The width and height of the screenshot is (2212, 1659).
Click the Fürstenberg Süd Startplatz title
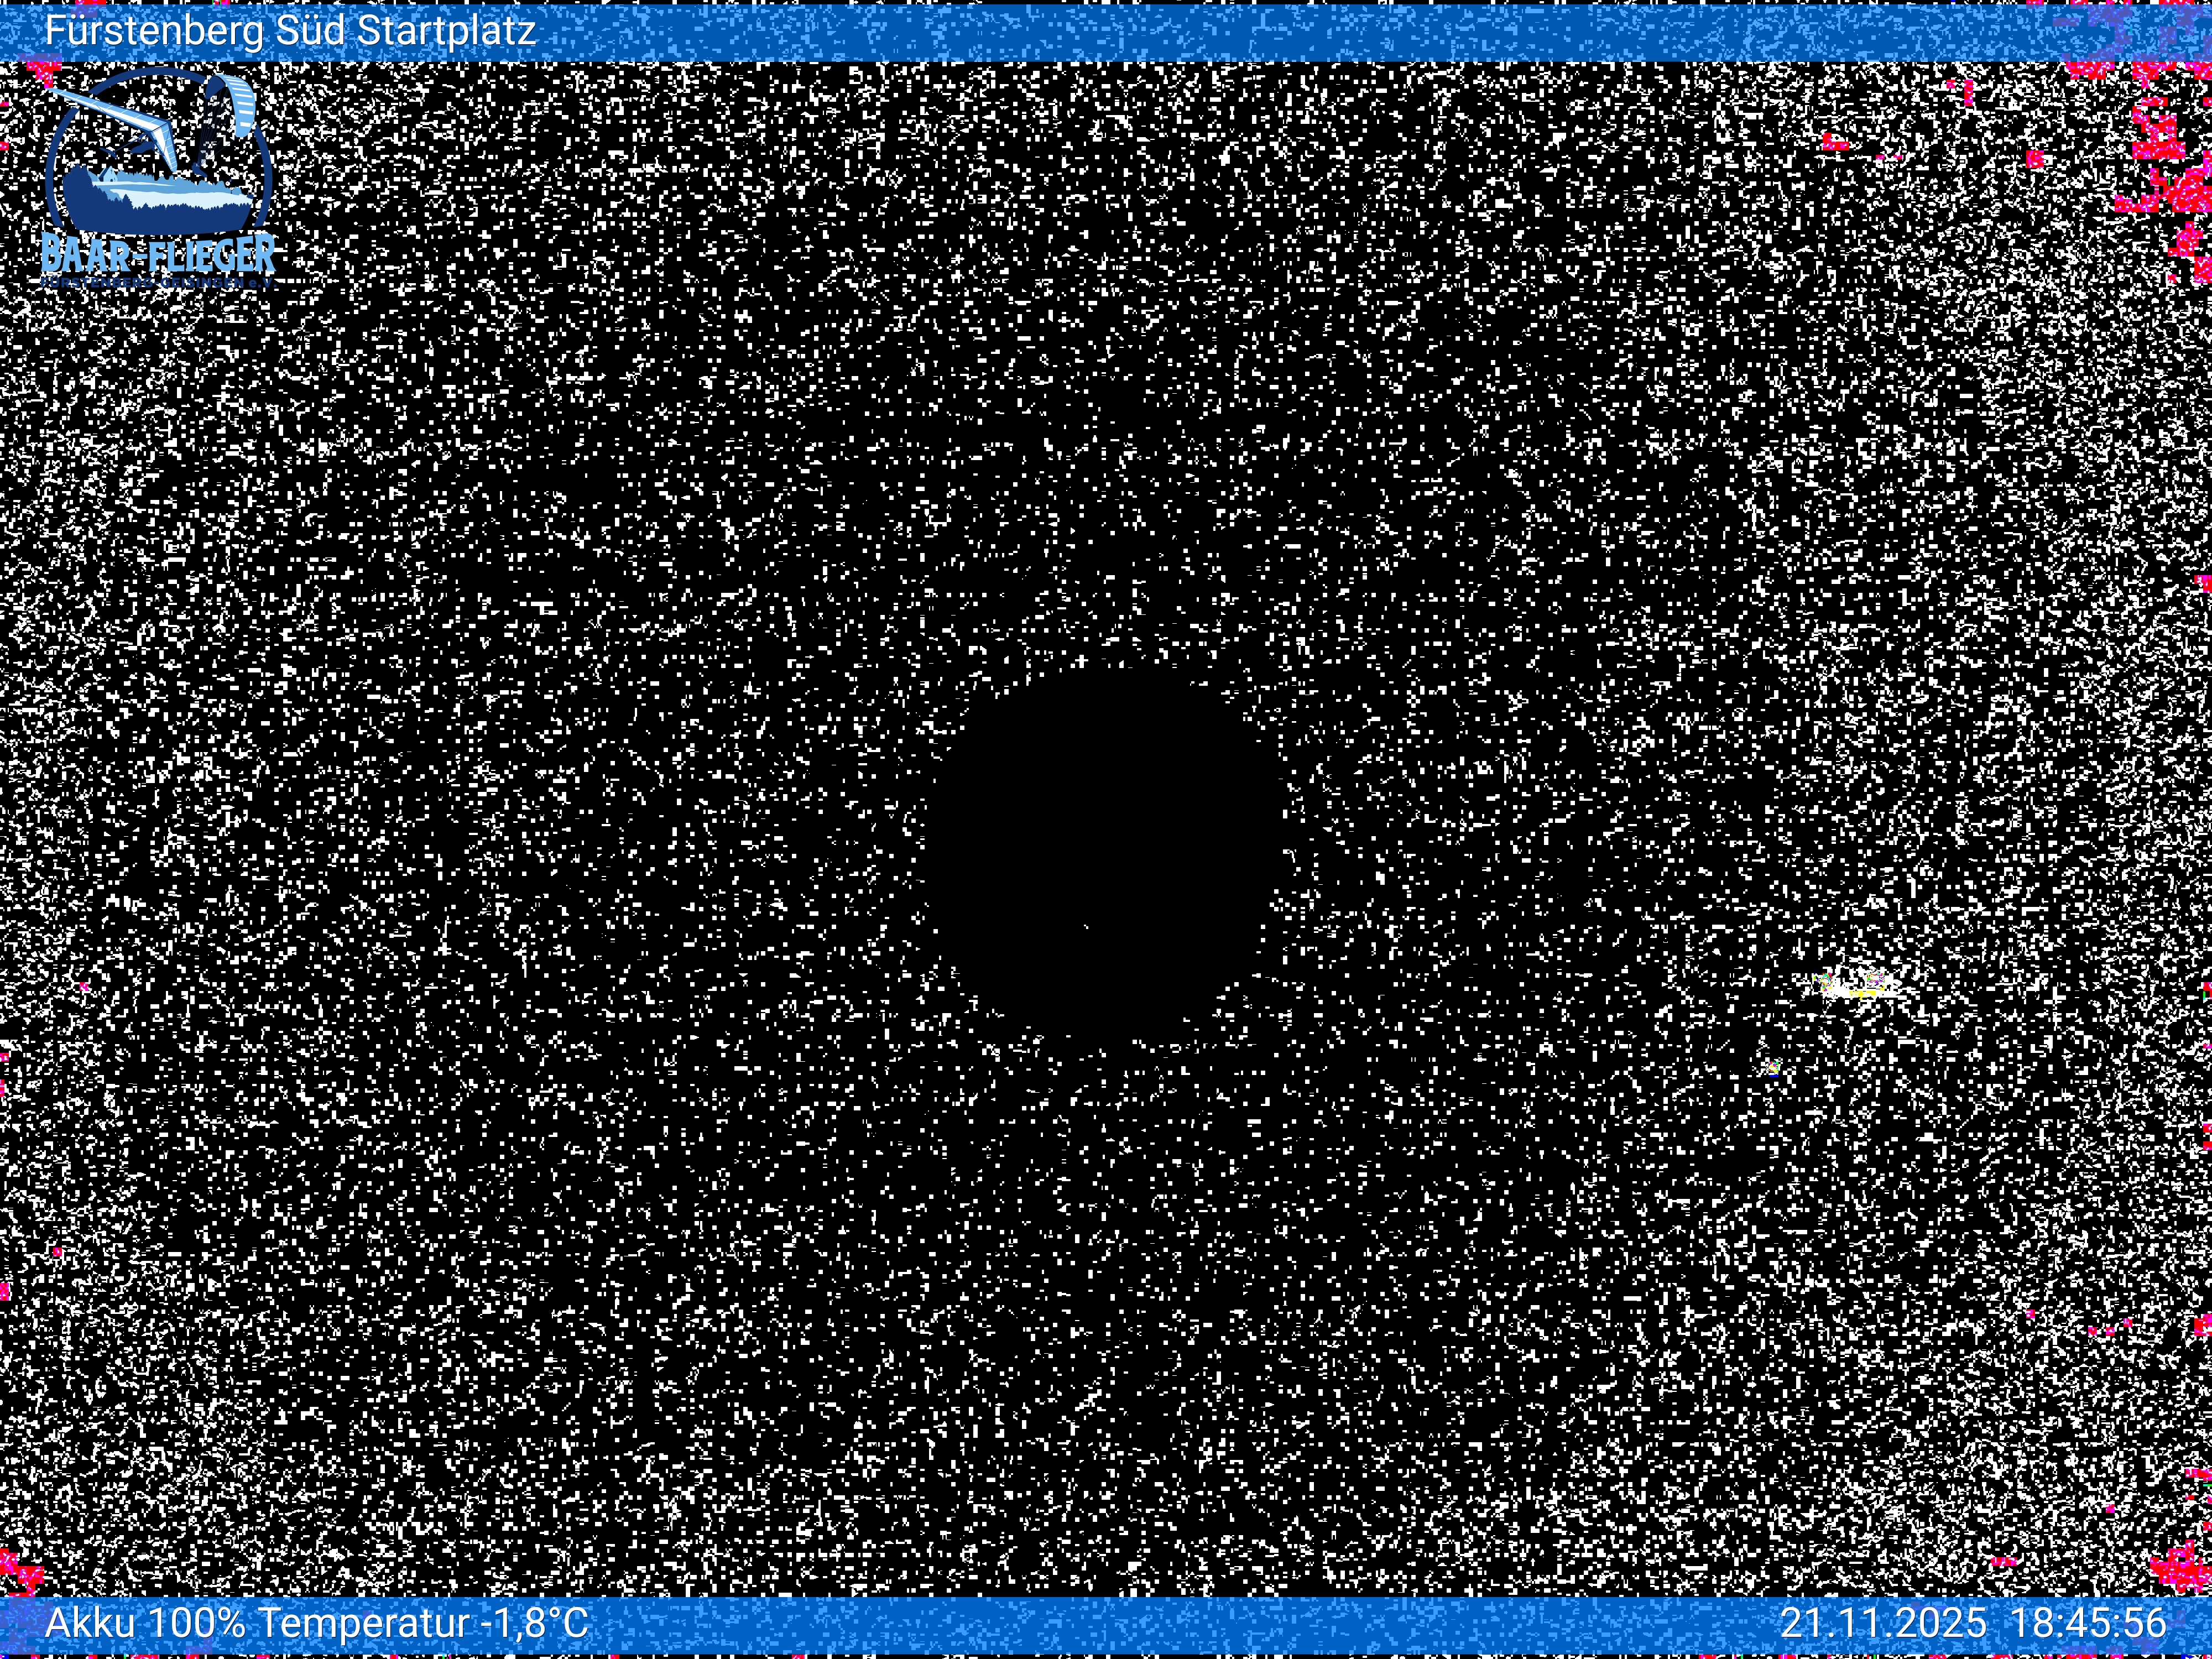290,31
